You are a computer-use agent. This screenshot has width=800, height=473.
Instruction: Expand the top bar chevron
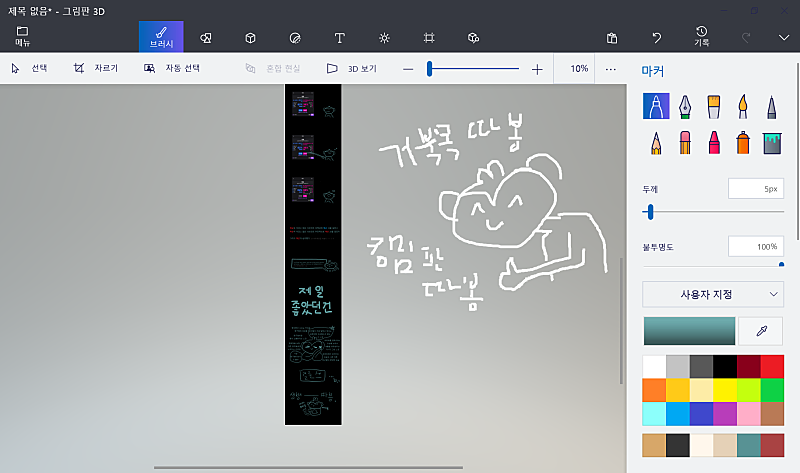coord(784,38)
